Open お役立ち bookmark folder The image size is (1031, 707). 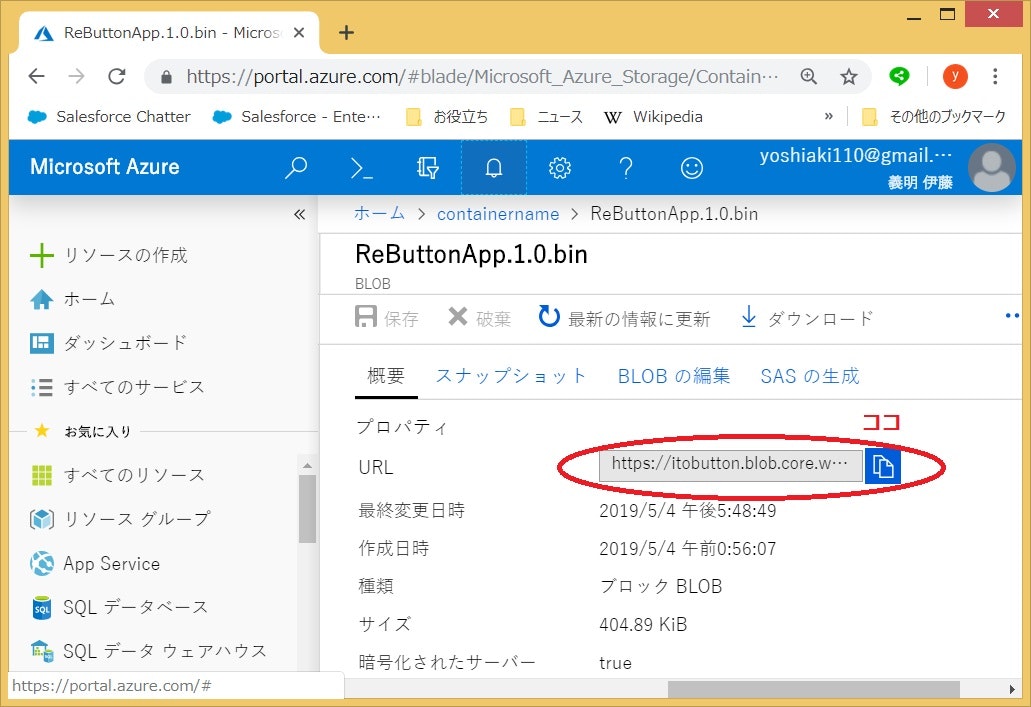click(x=447, y=117)
